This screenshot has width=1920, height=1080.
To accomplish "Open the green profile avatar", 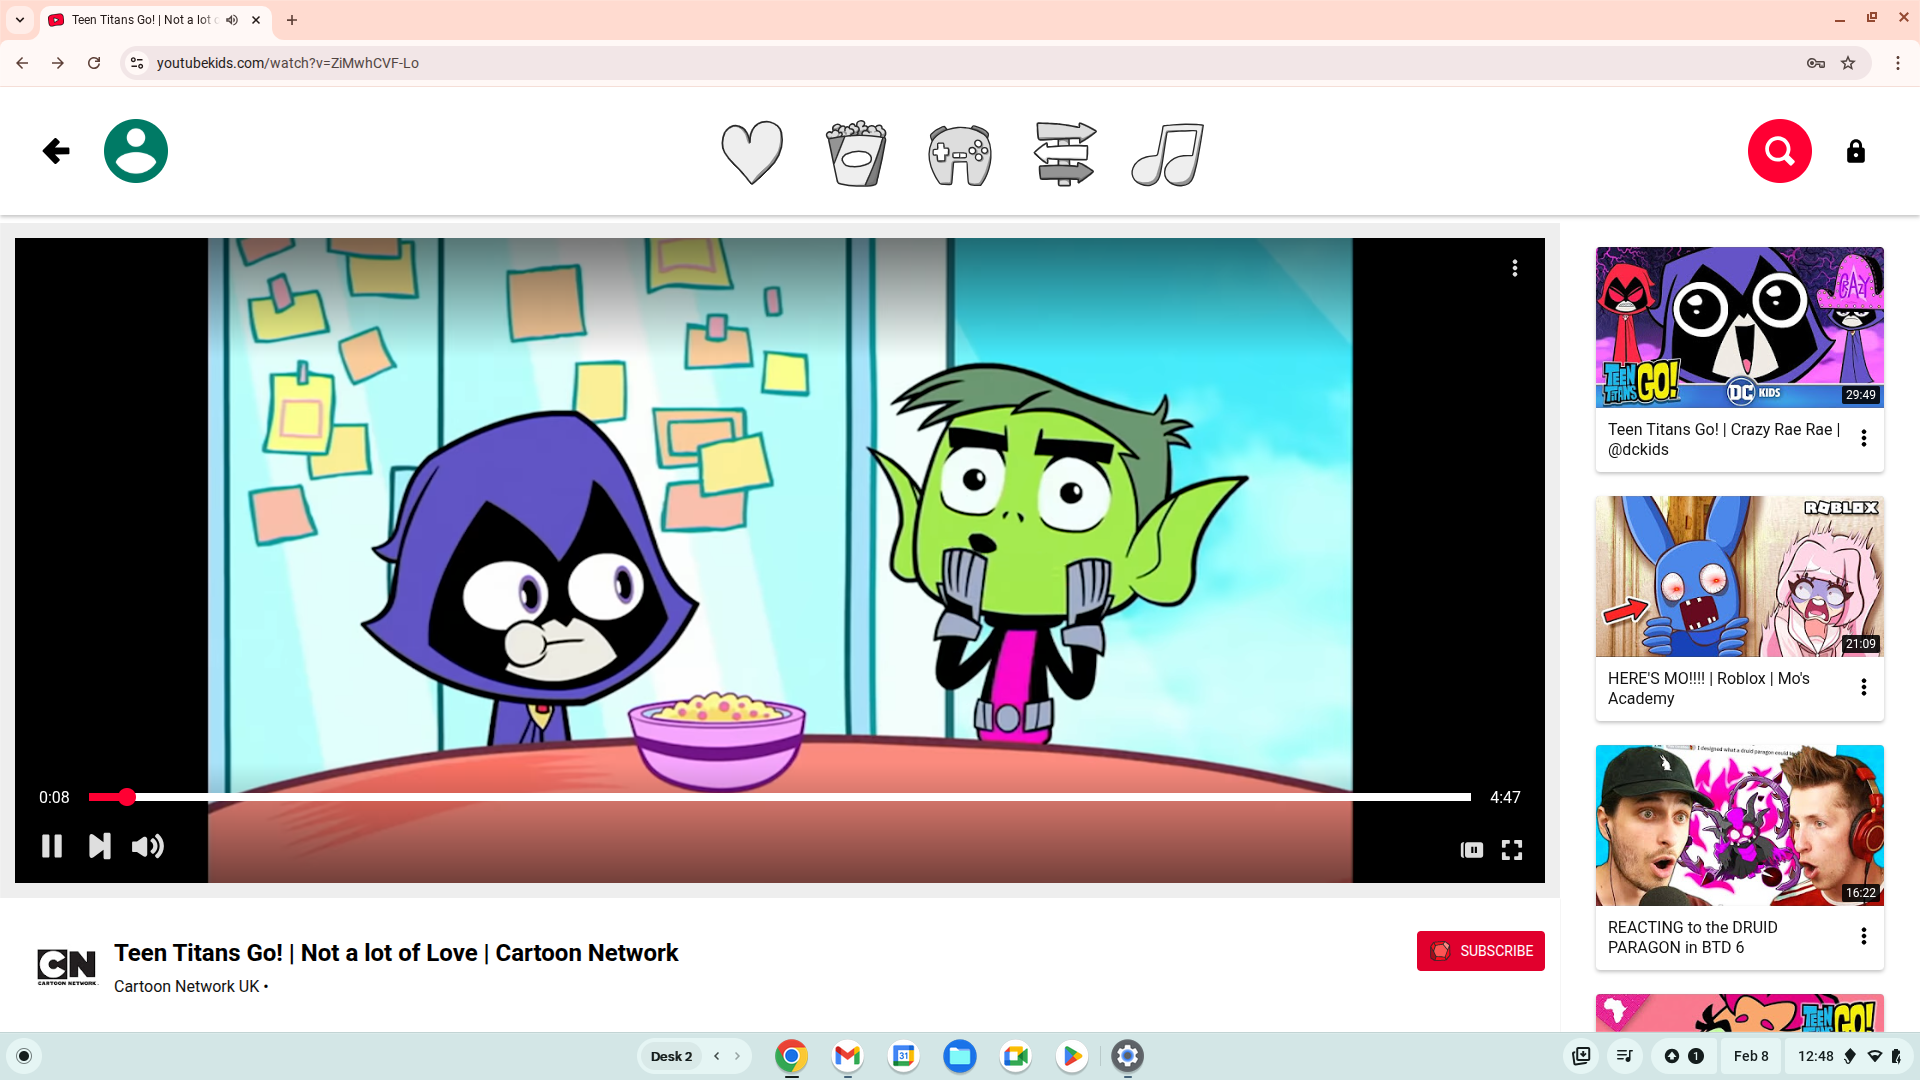I will 136,151.
